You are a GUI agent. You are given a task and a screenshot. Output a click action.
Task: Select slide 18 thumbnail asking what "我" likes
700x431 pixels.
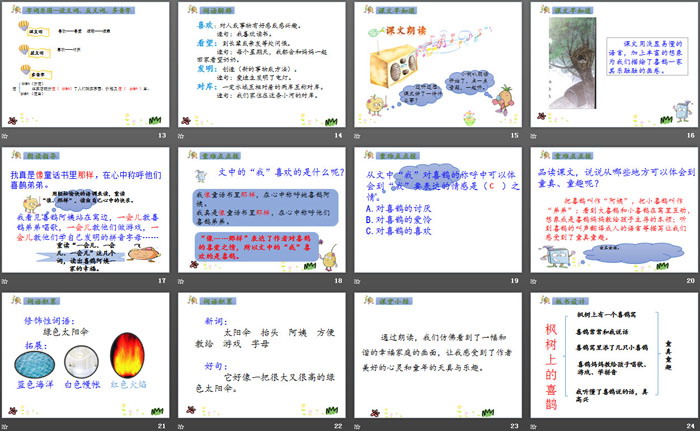pyautogui.click(x=262, y=210)
